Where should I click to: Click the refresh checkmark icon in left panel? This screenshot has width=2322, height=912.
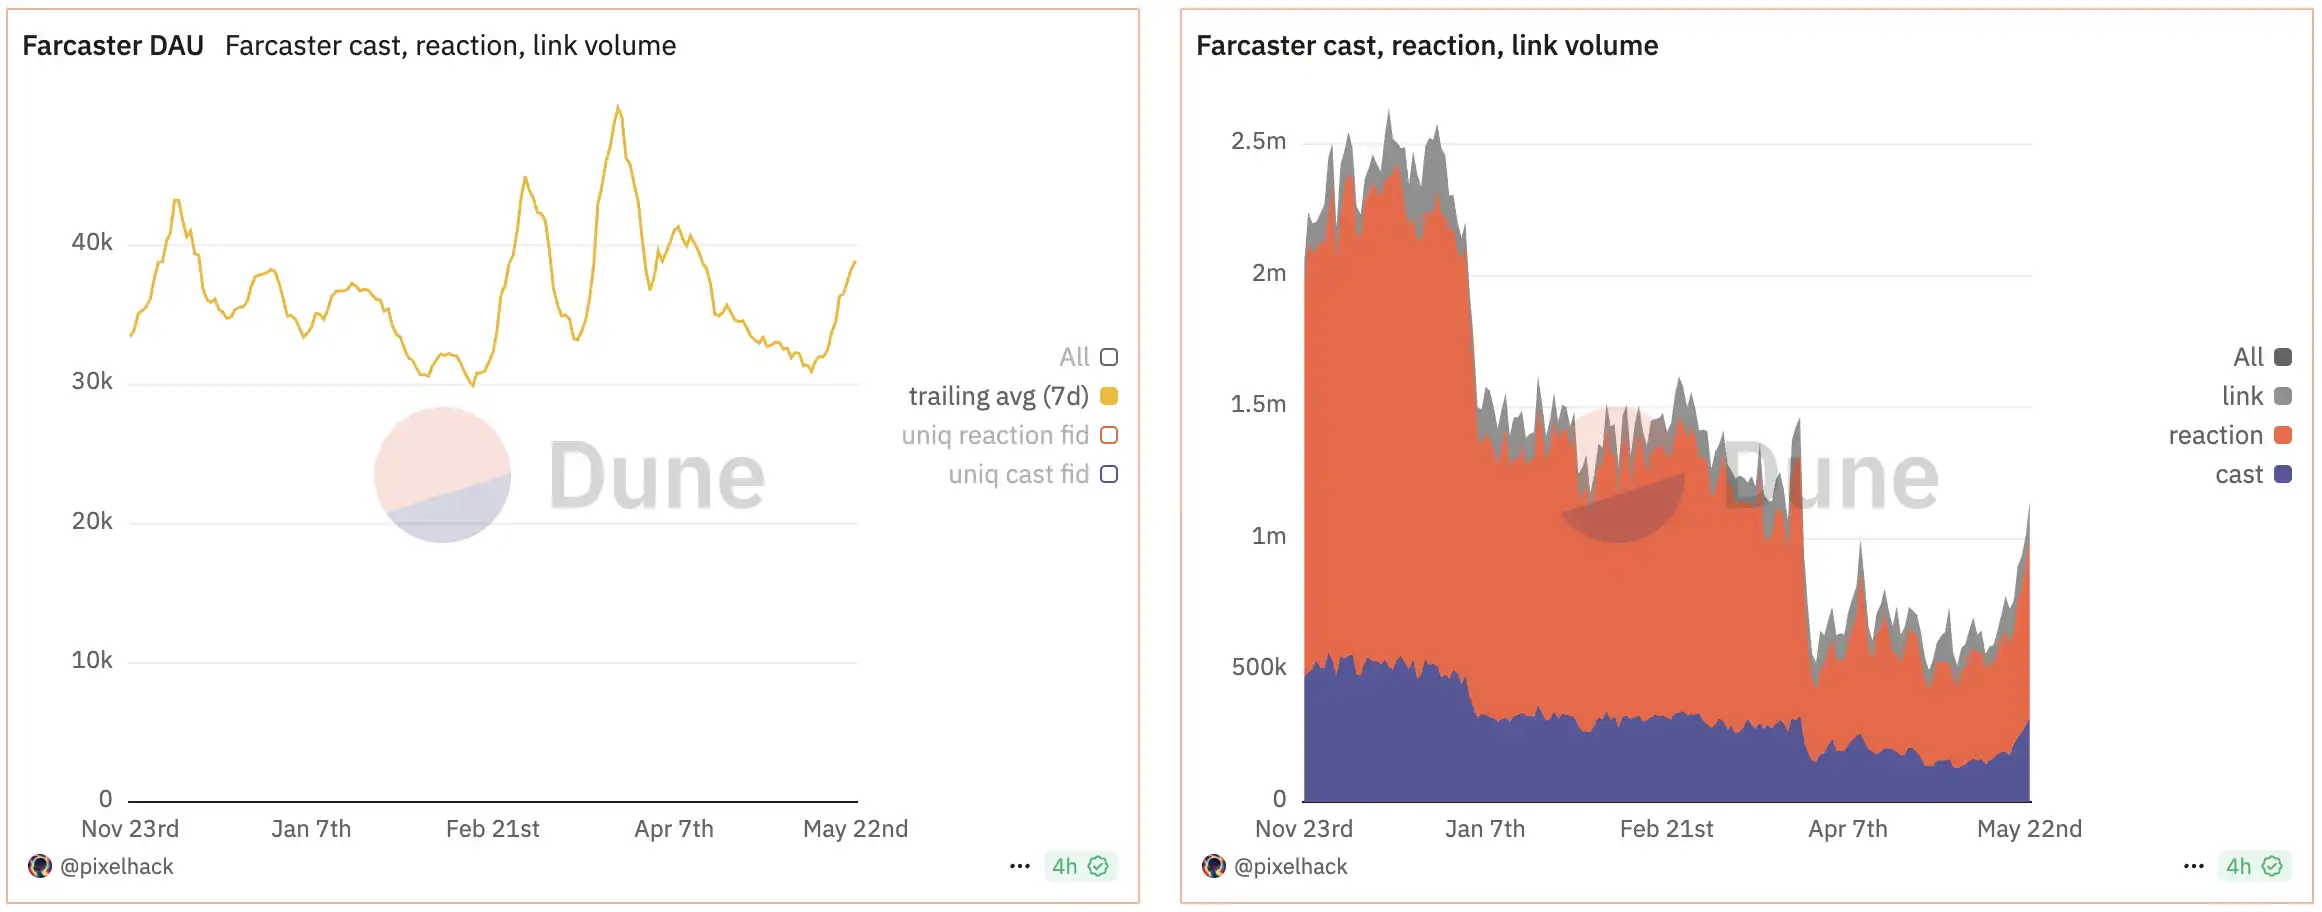click(1098, 866)
